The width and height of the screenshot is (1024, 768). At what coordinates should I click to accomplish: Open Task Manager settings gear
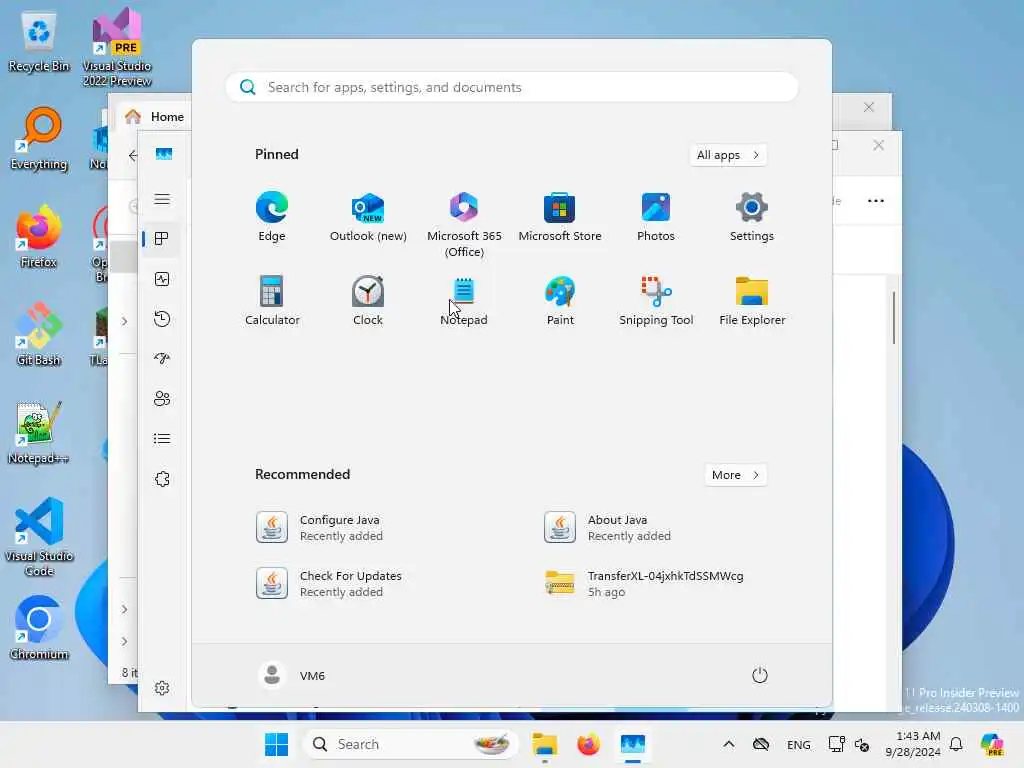162,688
